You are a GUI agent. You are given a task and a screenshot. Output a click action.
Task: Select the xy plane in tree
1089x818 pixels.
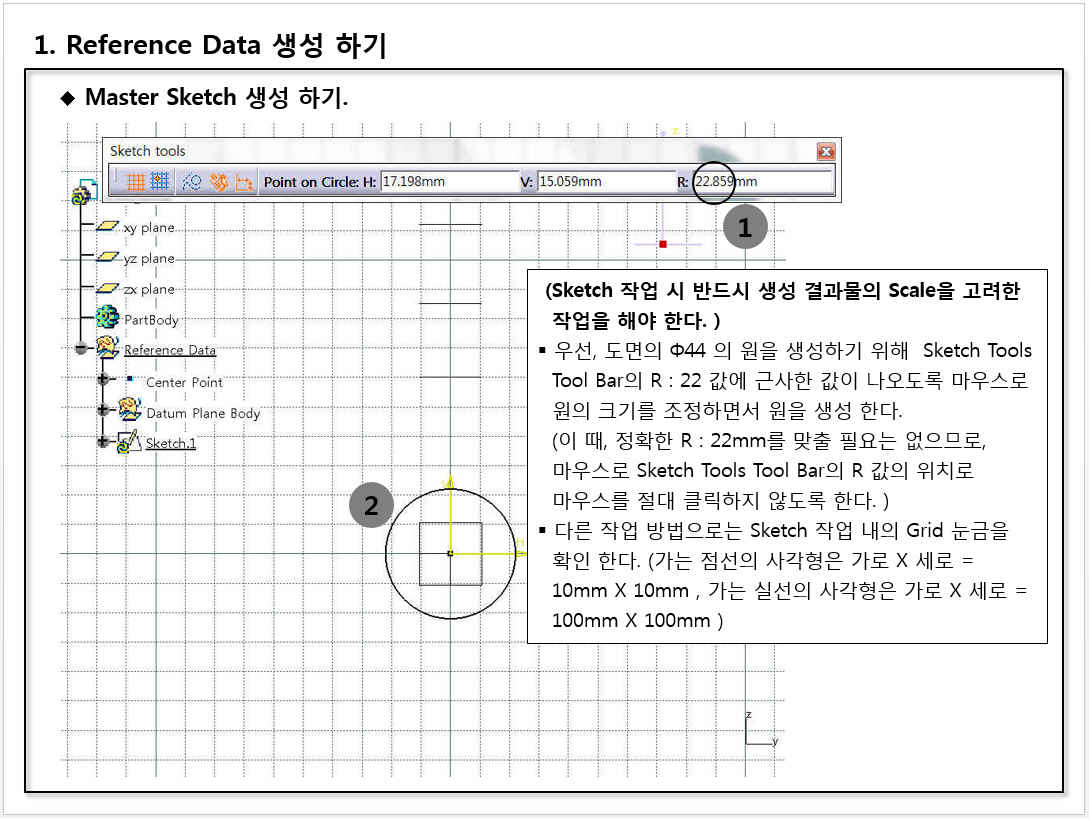point(148,228)
